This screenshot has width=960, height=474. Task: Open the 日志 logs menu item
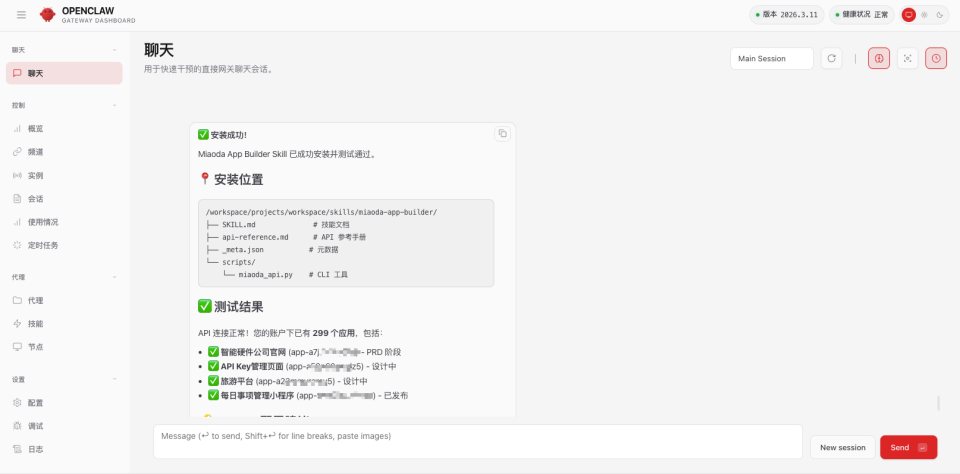(x=35, y=450)
